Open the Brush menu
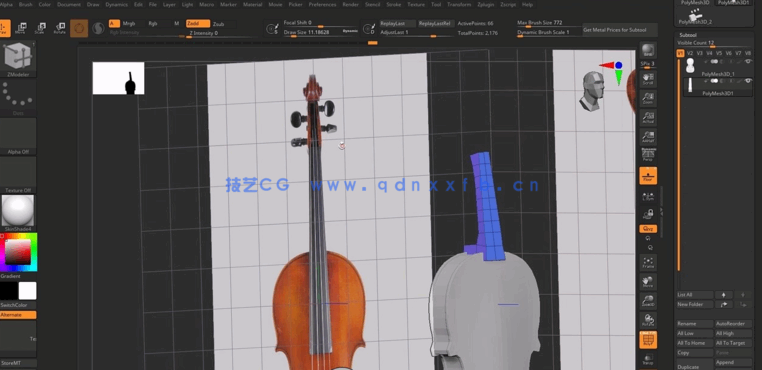 25,4
